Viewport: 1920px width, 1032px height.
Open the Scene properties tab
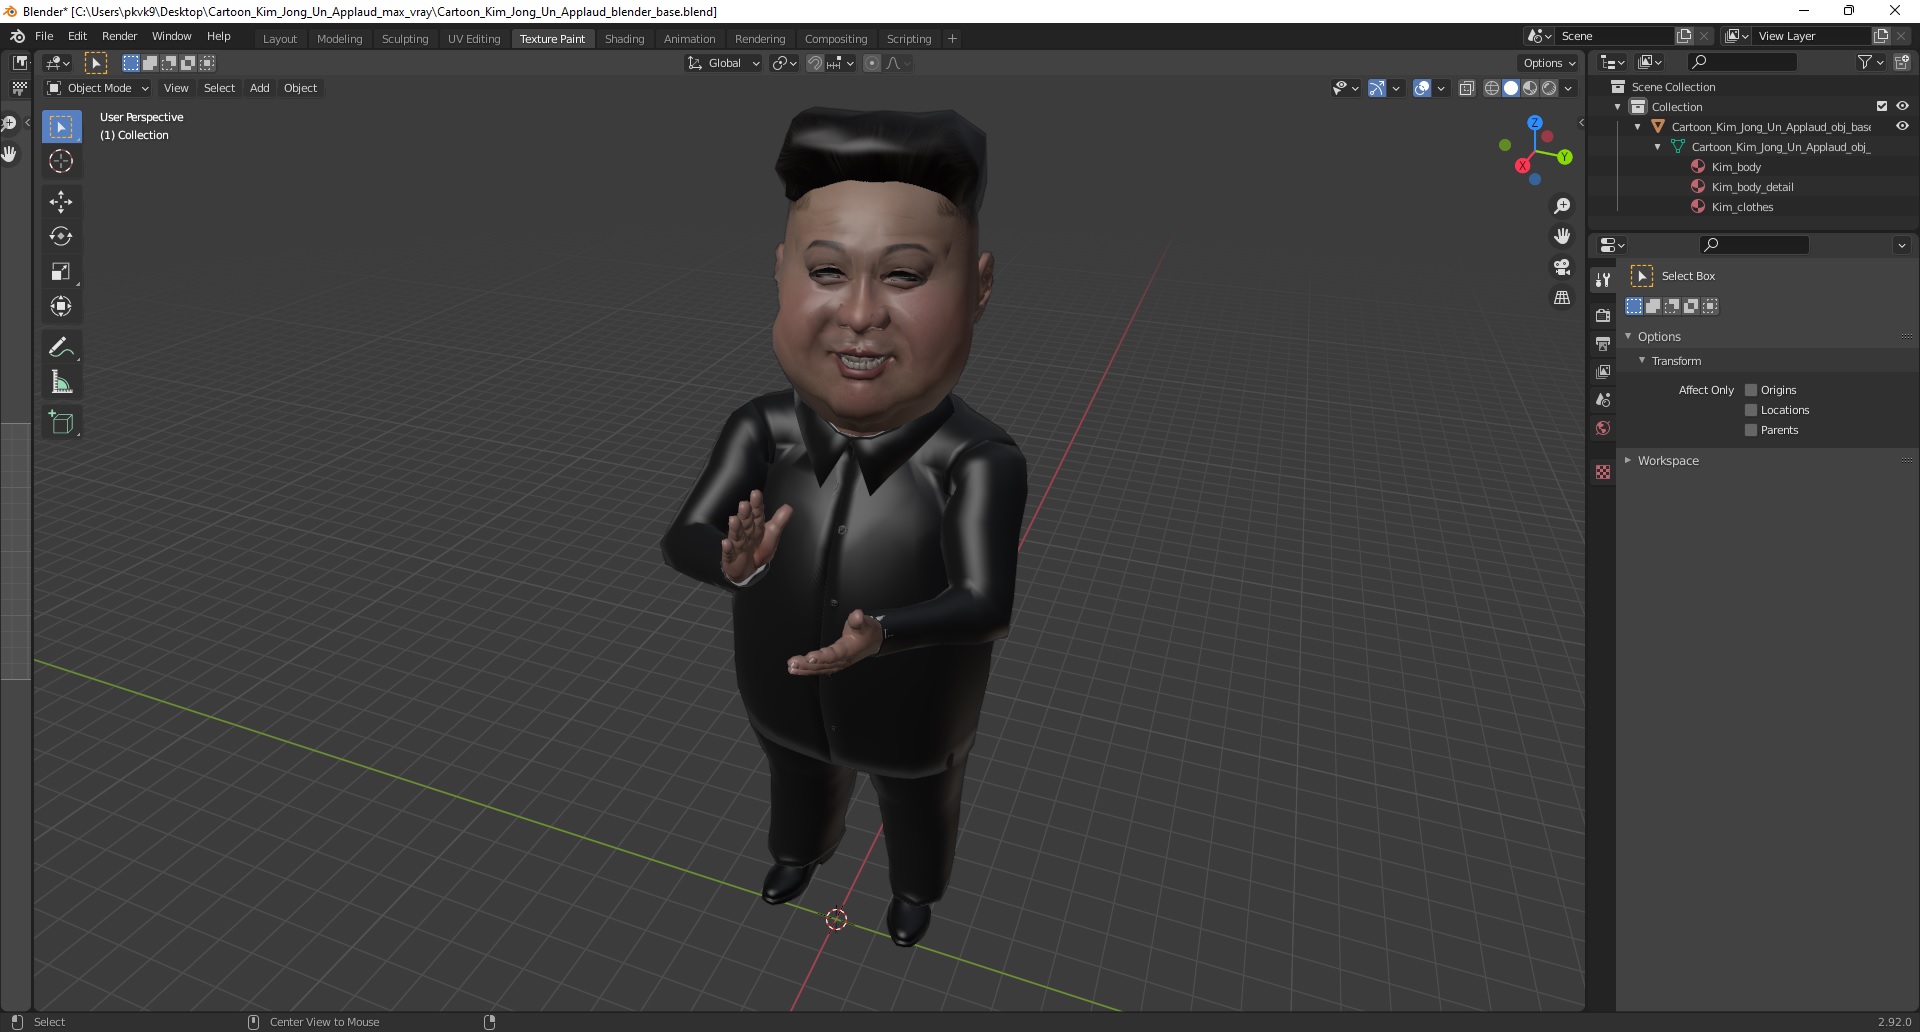pos(1603,399)
